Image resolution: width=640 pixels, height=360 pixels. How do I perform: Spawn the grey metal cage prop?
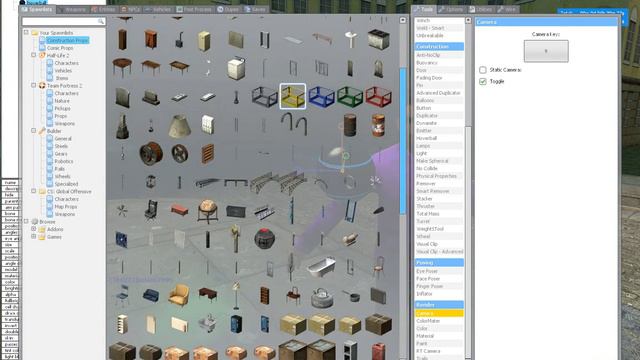(x=264, y=96)
